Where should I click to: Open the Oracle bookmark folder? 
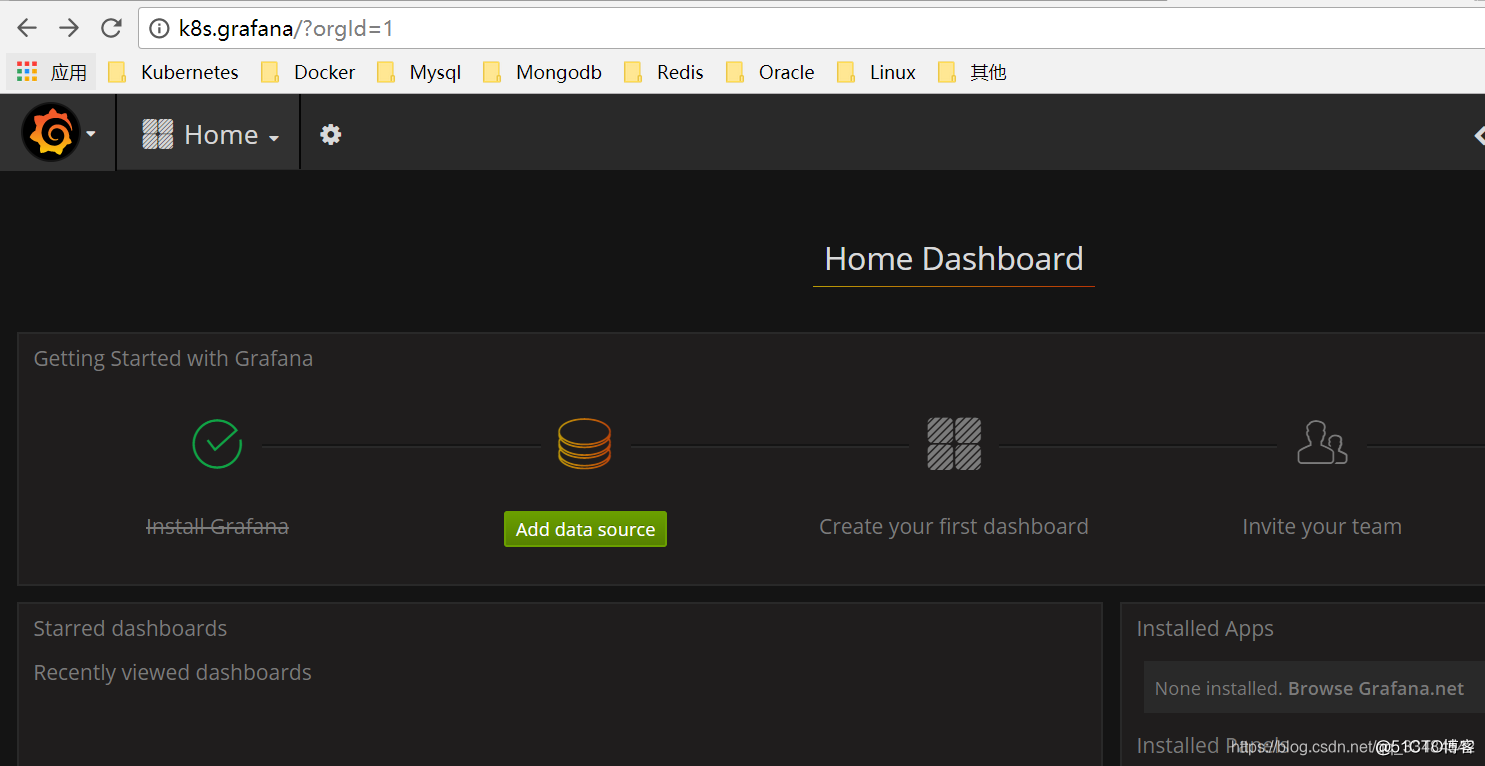click(x=770, y=72)
